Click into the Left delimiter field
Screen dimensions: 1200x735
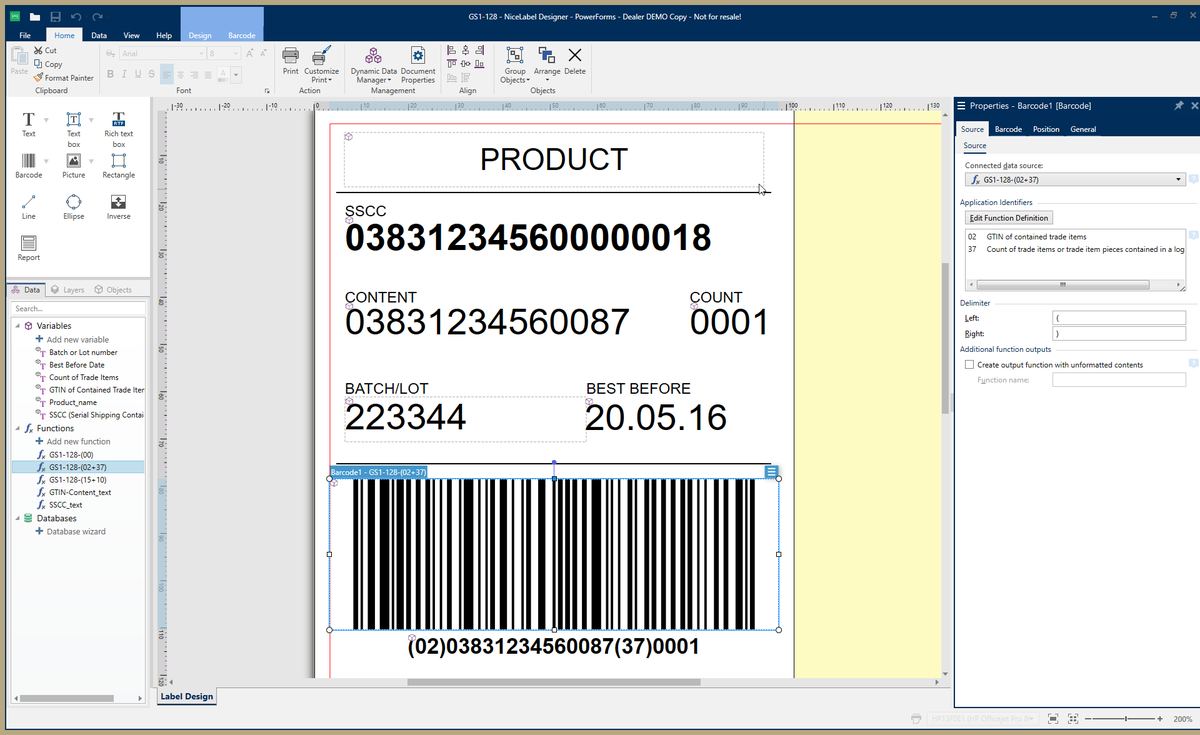coord(1119,318)
